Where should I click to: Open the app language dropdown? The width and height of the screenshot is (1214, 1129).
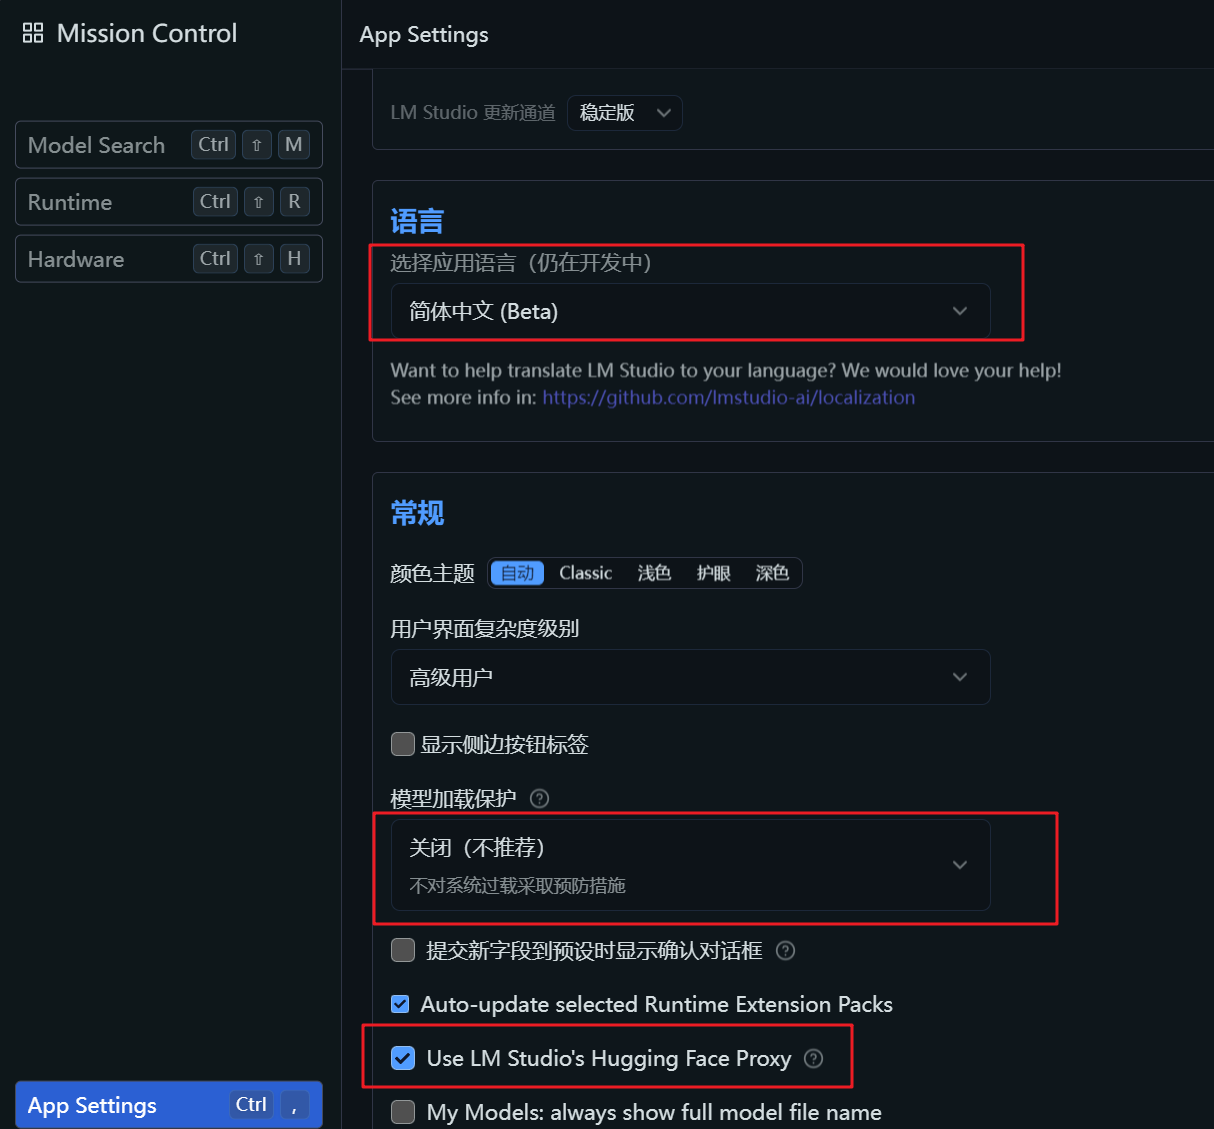tap(690, 311)
